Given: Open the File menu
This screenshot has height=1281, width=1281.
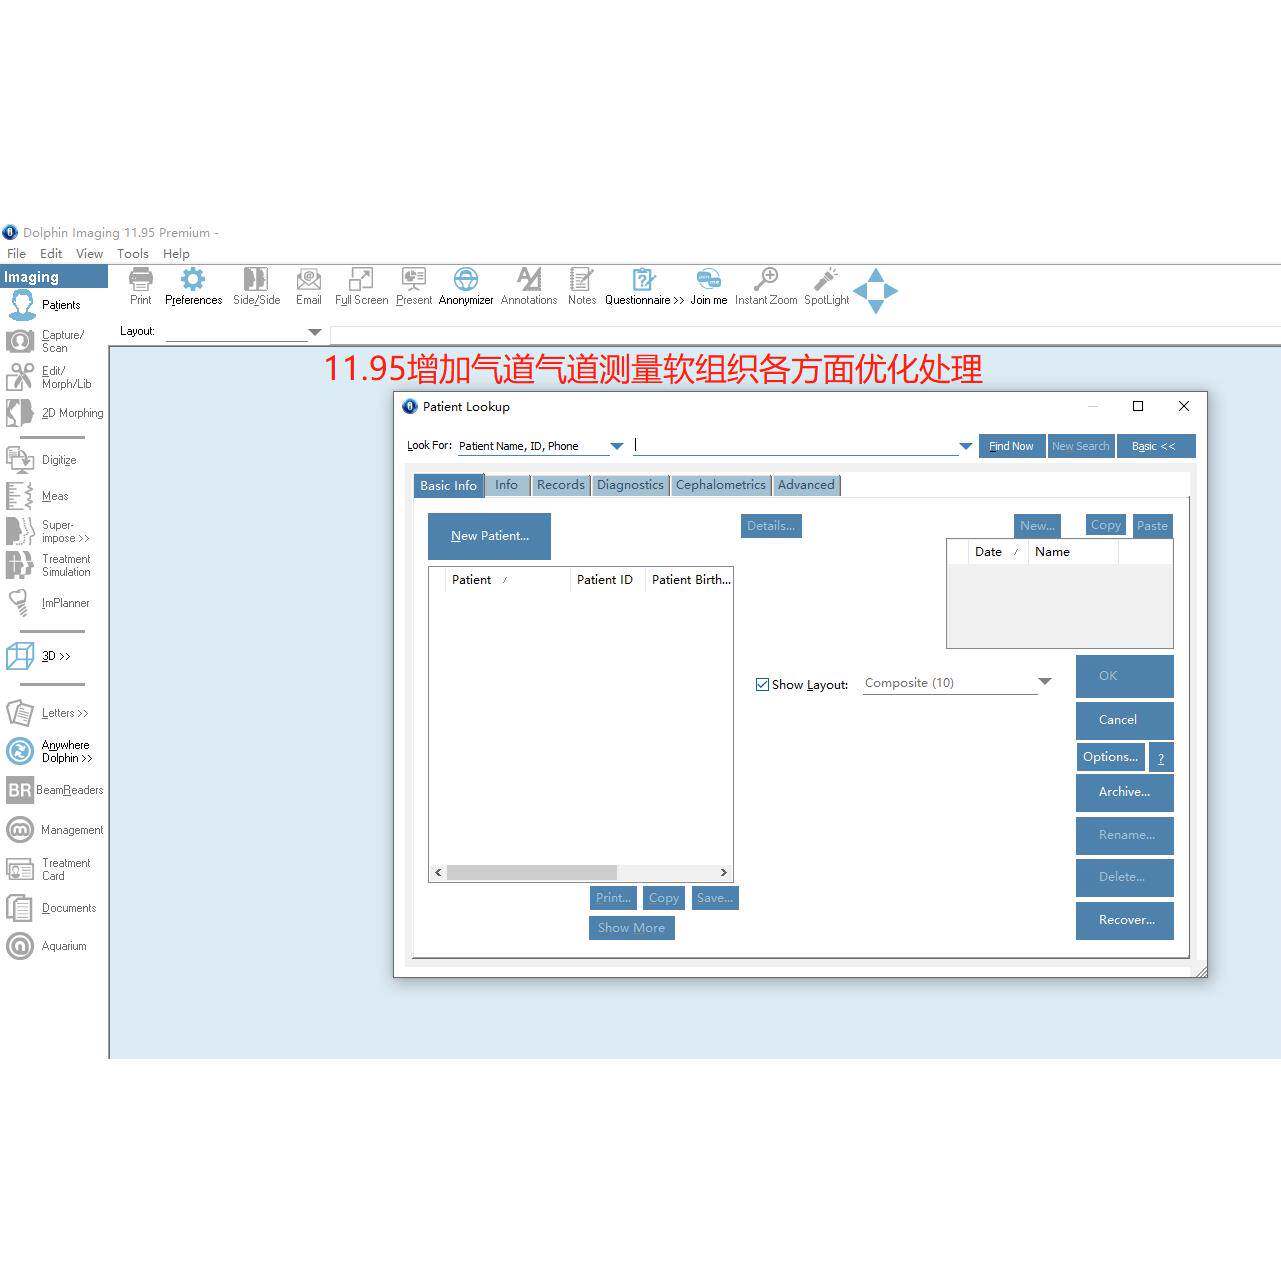Looking at the screenshot, I should click(x=17, y=254).
